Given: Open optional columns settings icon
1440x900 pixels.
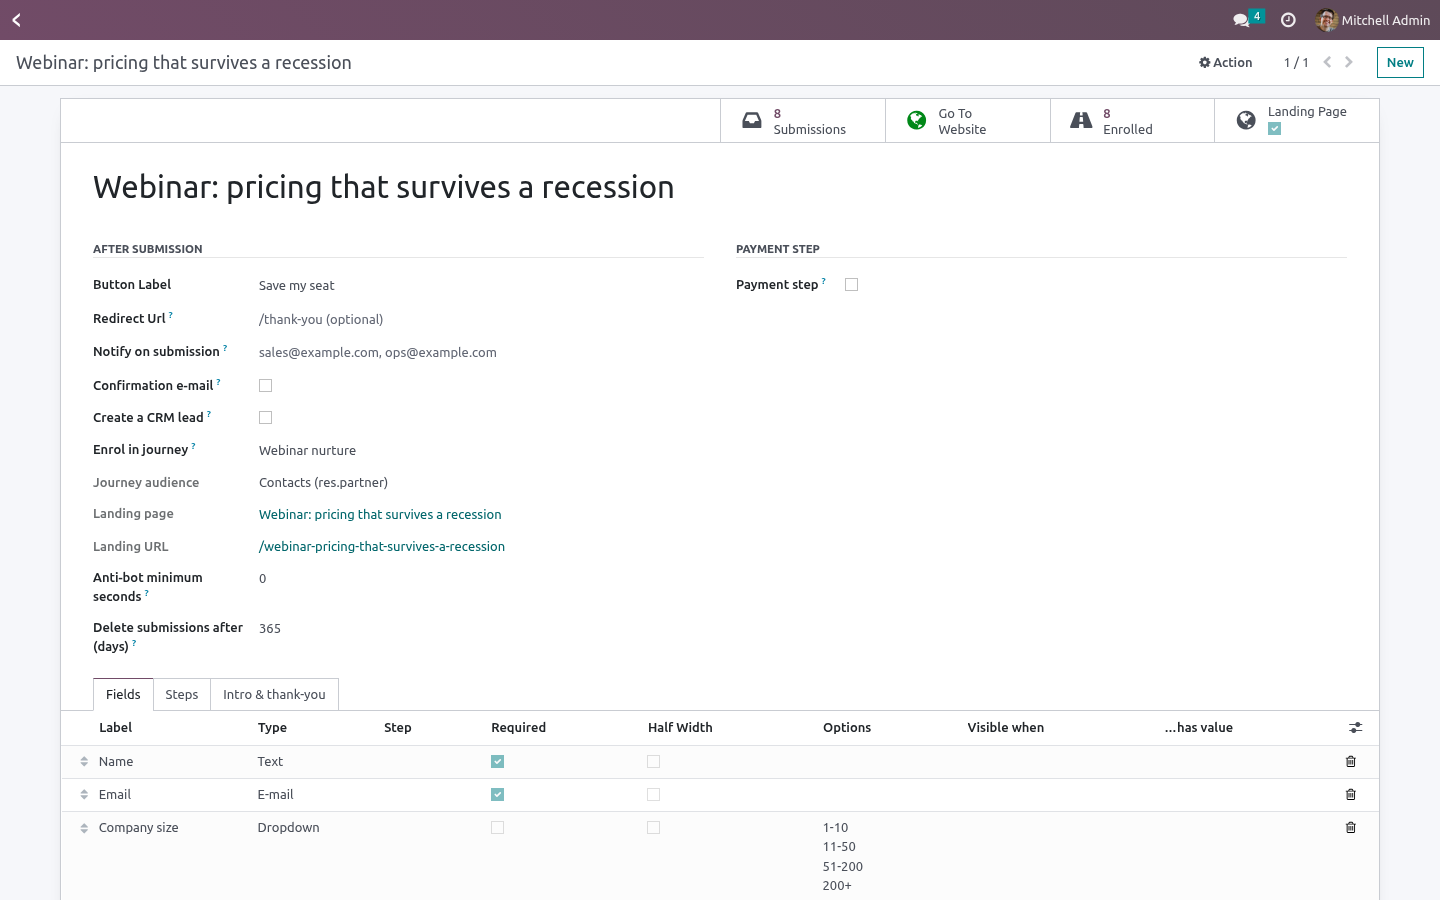Looking at the screenshot, I should tap(1355, 728).
